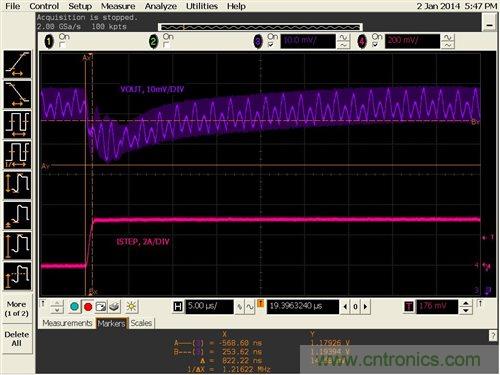Viewport: 500px width, 375px height.
Task: Select the Vmax measurement icon in sidebar
Action: (17, 246)
